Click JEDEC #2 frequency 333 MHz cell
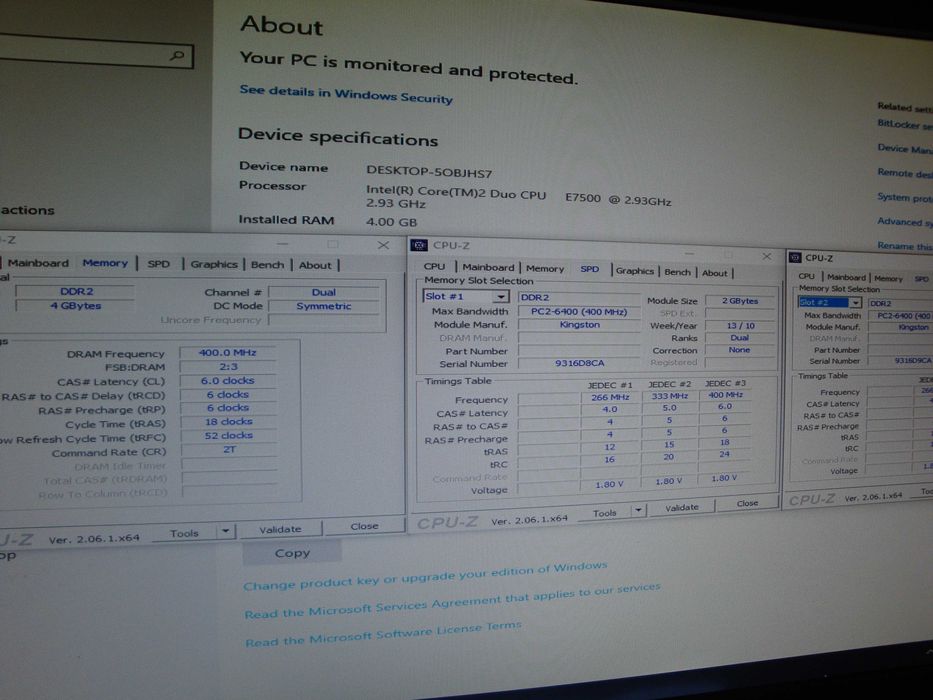The height and width of the screenshot is (700, 933). click(669, 396)
